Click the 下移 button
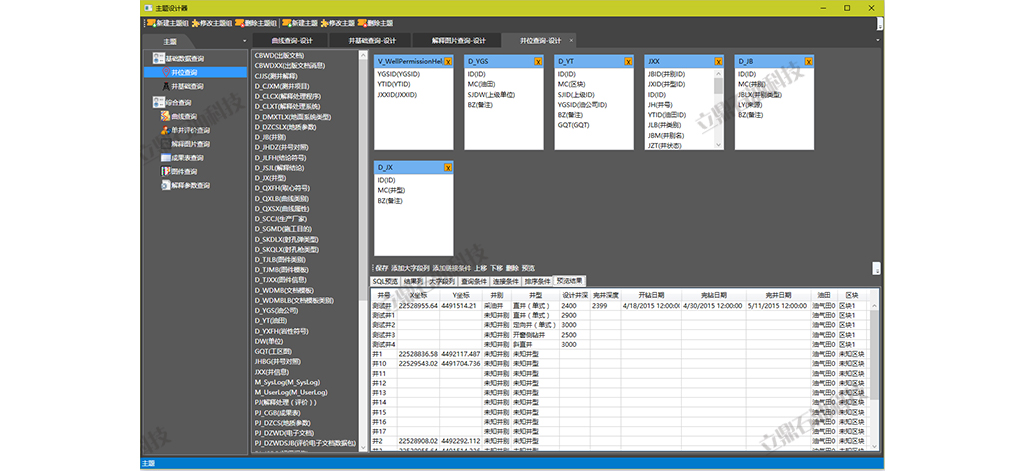The height and width of the screenshot is (471, 1024). tap(497, 268)
